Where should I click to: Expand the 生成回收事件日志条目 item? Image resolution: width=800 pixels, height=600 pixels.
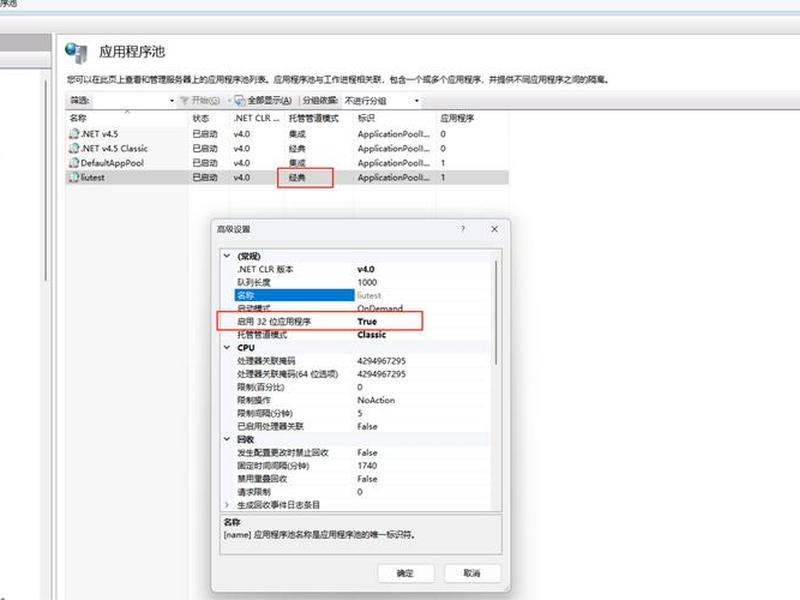click(227, 505)
